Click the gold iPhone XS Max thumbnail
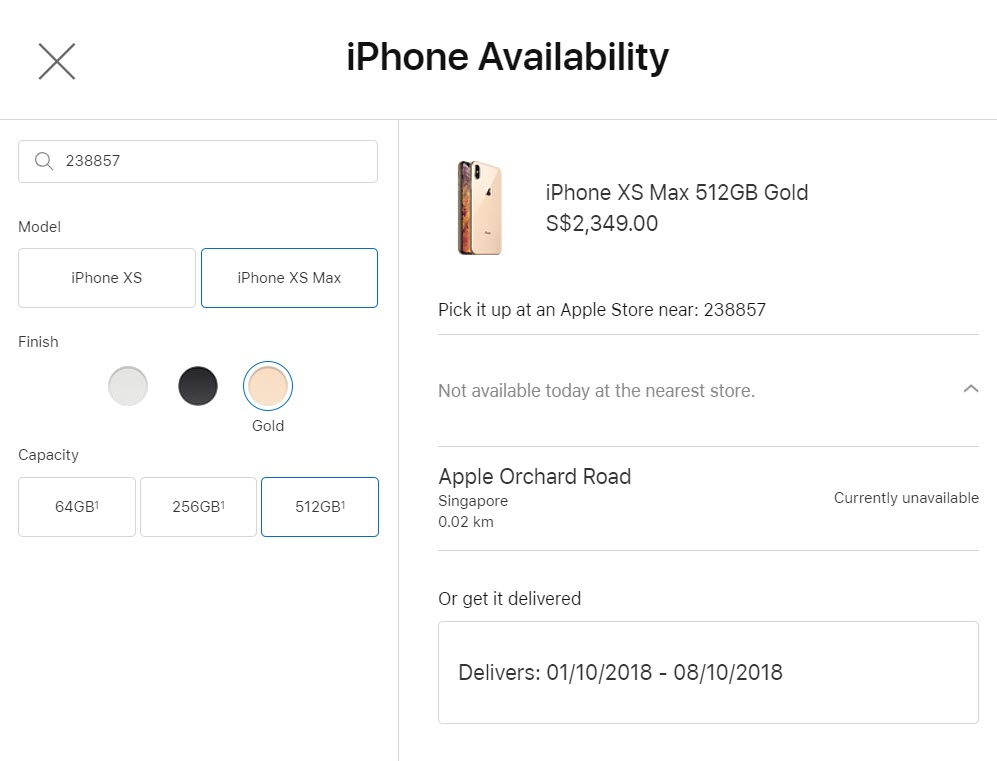 click(480, 208)
